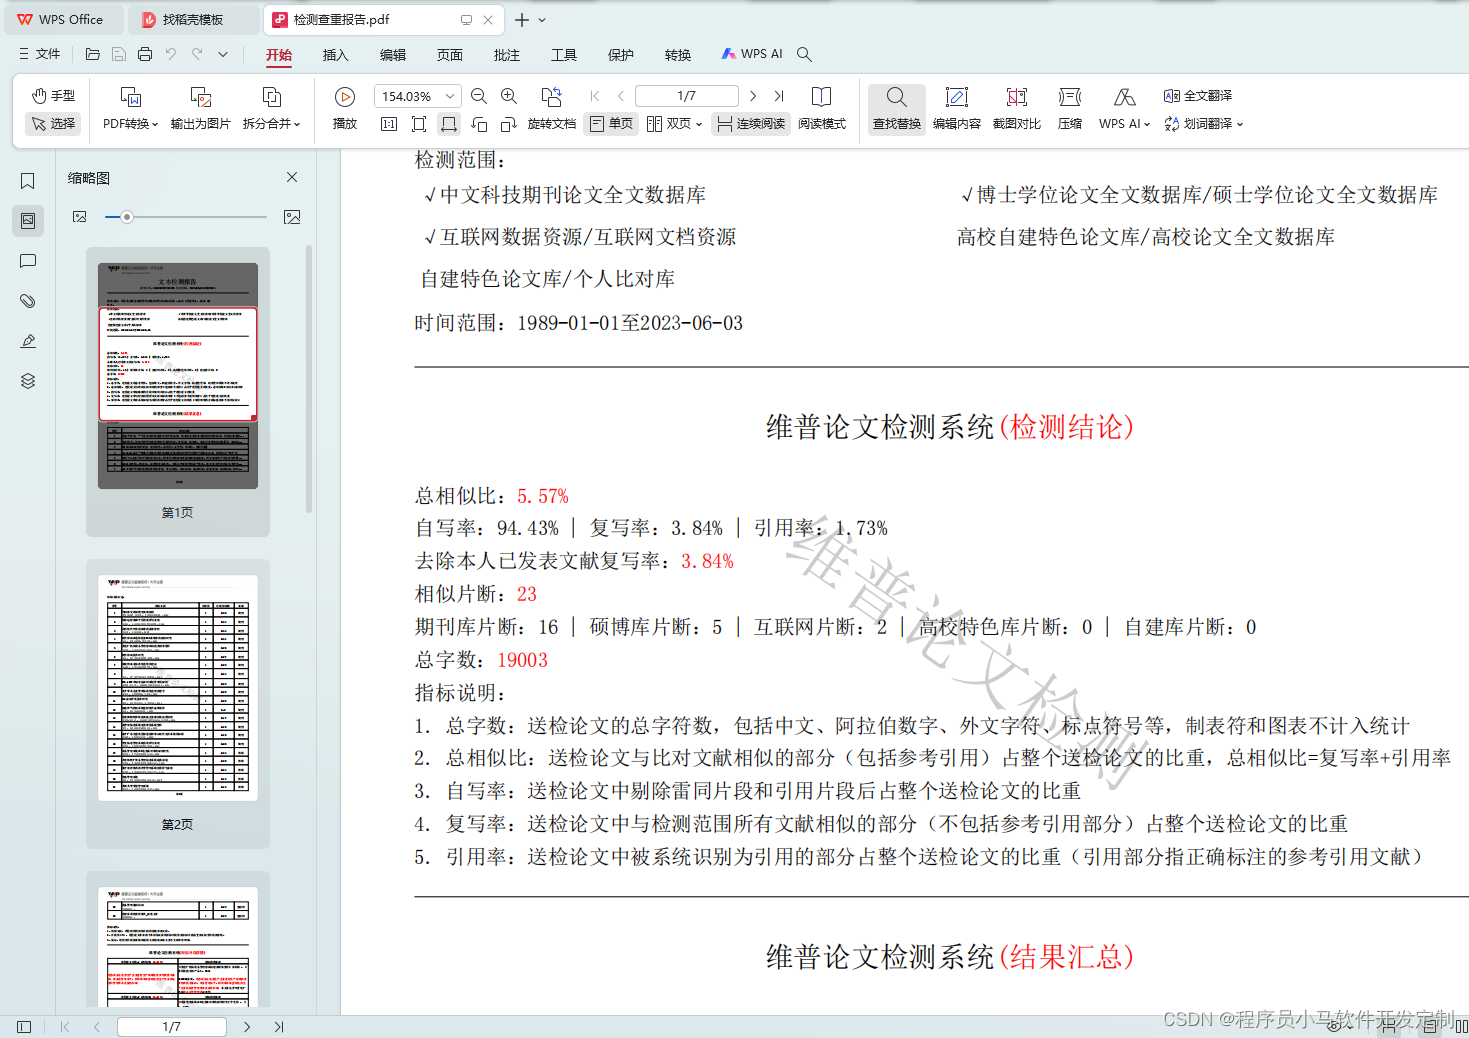Toggle the thumbnail panel sidebar icon

tap(28, 221)
